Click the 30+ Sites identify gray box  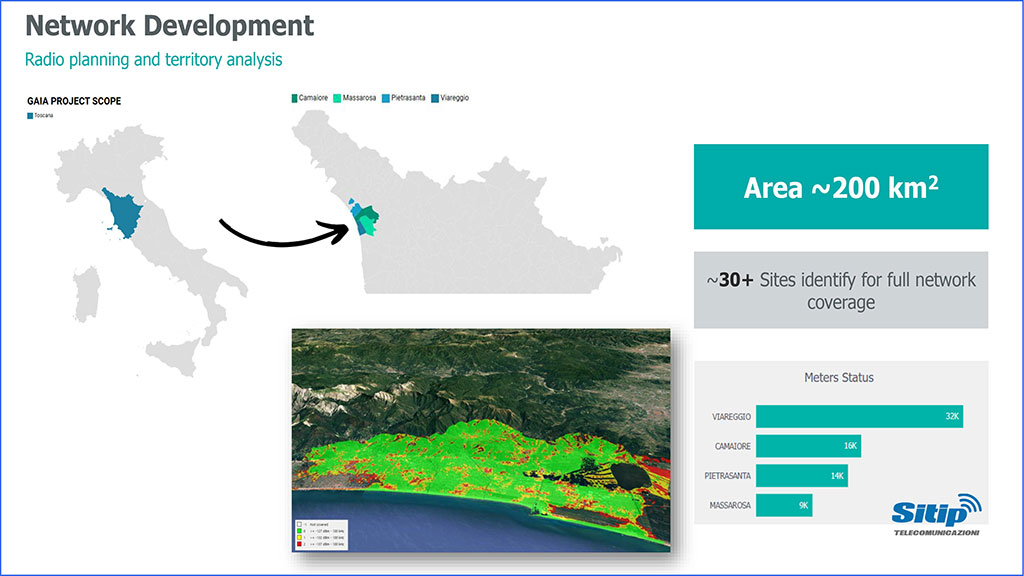(840, 290)
